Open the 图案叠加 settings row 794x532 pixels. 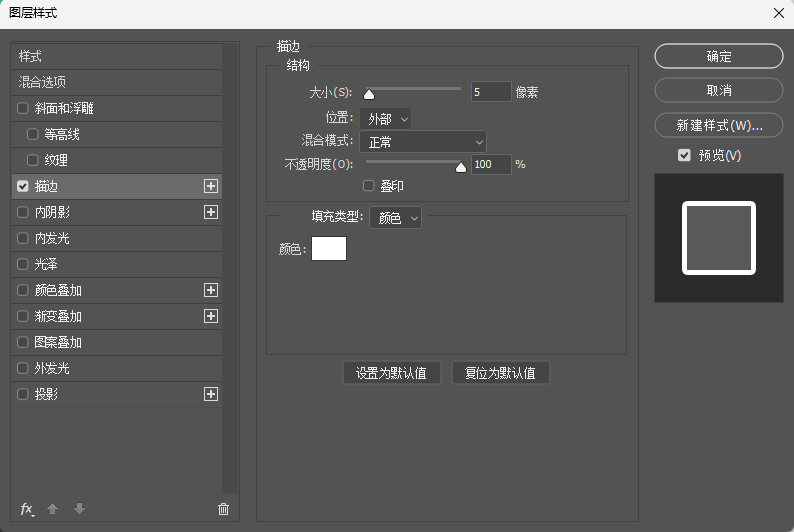pyautogui.click(x=117, y=343)
